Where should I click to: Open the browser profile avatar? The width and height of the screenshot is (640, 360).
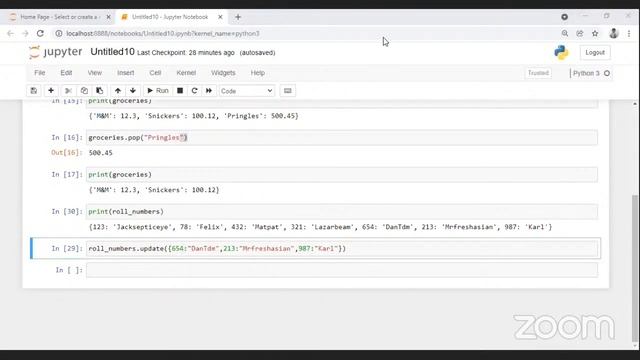click(613, 33)
